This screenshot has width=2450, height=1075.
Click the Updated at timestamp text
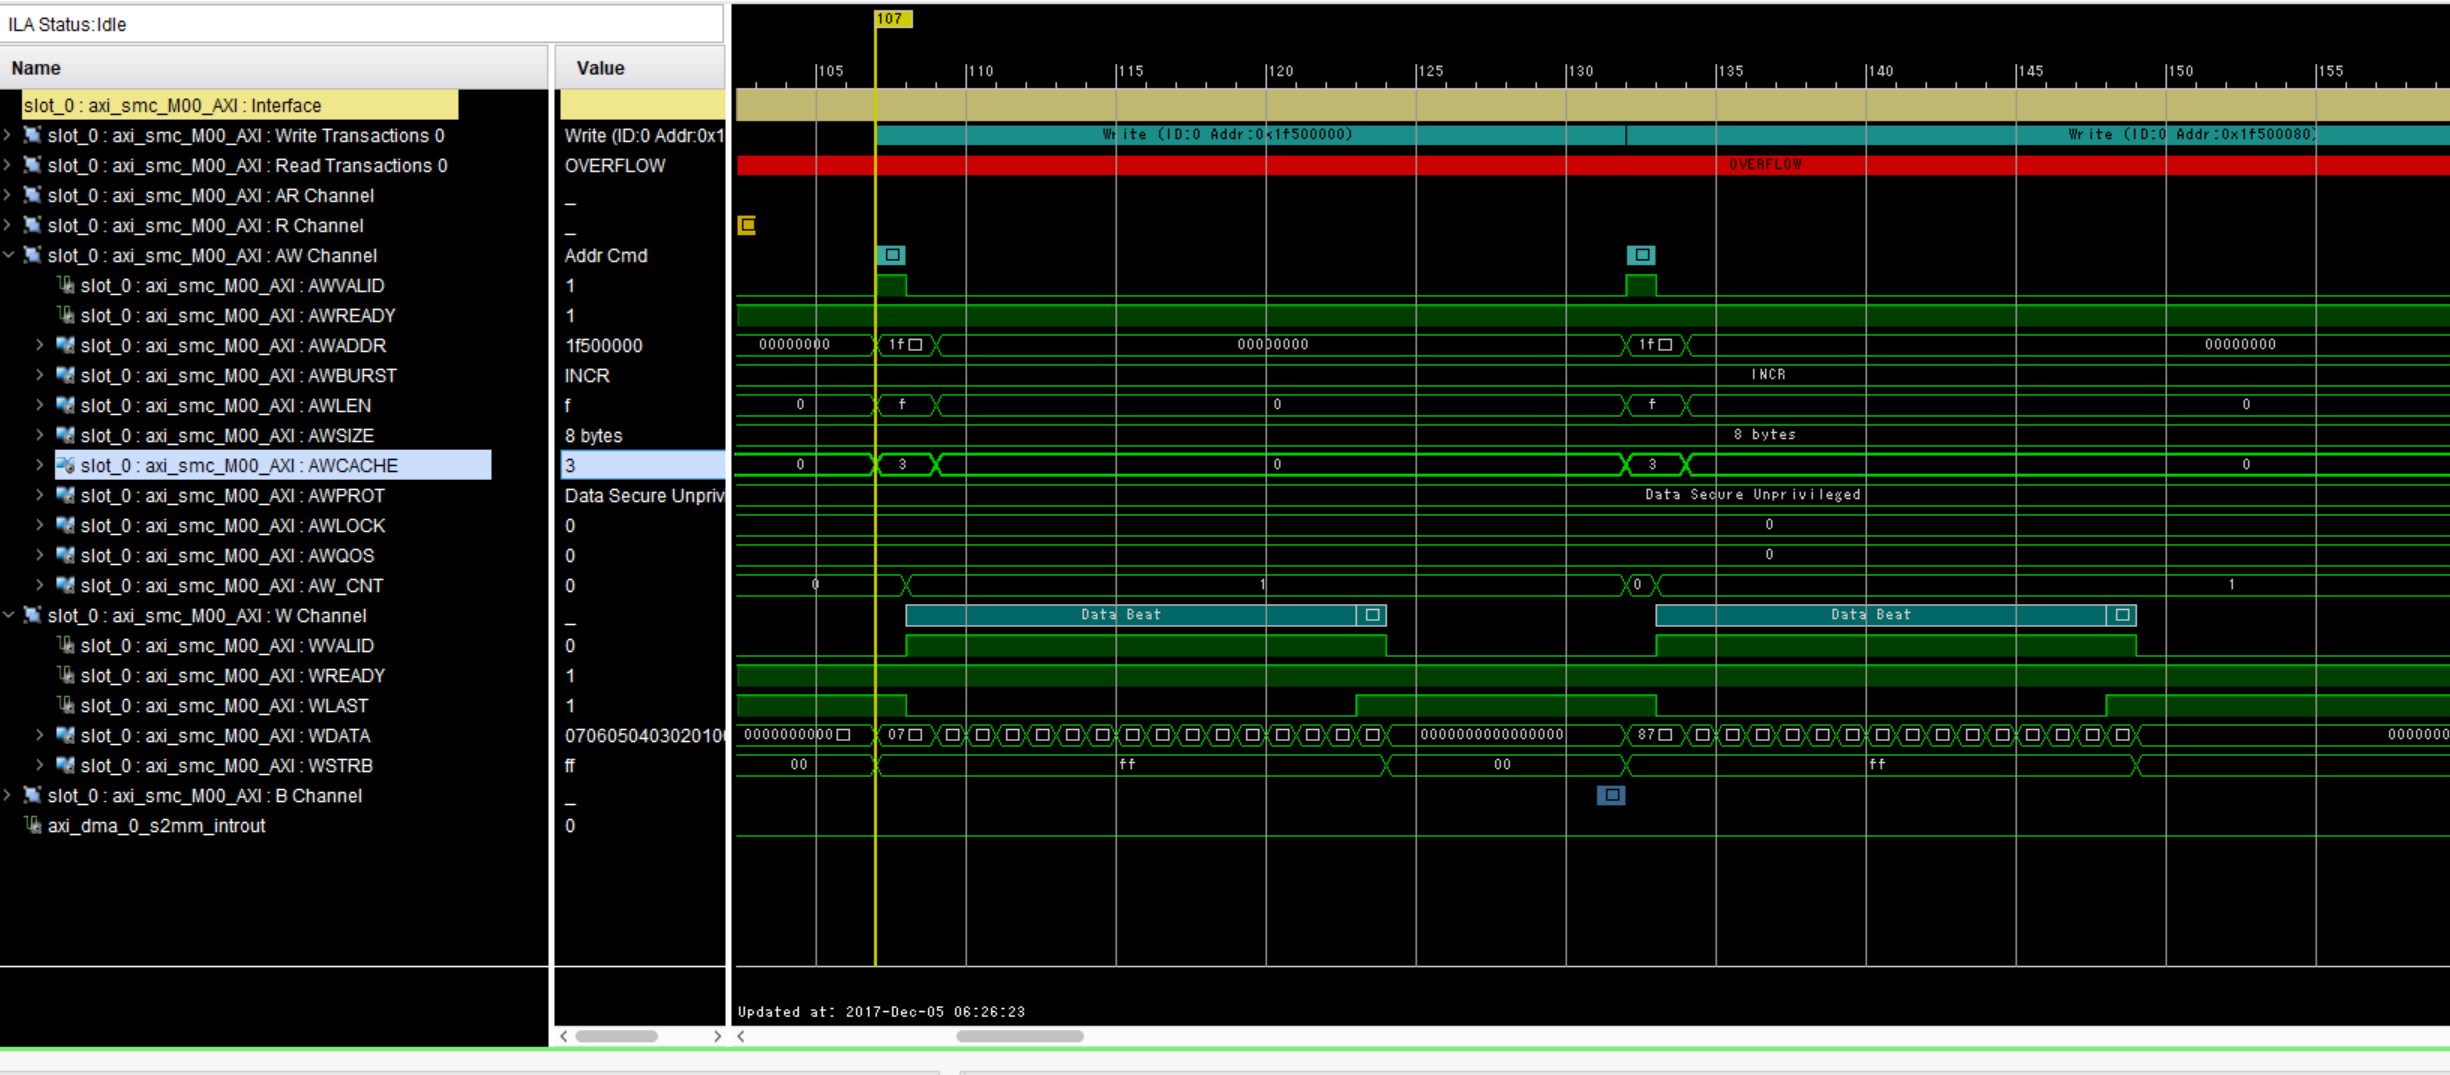coord(881,1012)
